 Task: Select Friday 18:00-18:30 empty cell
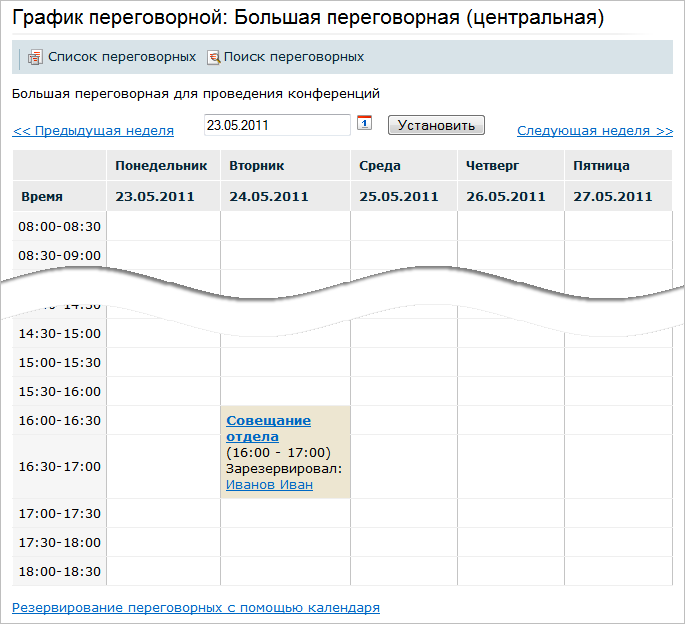tap(618, 571)
